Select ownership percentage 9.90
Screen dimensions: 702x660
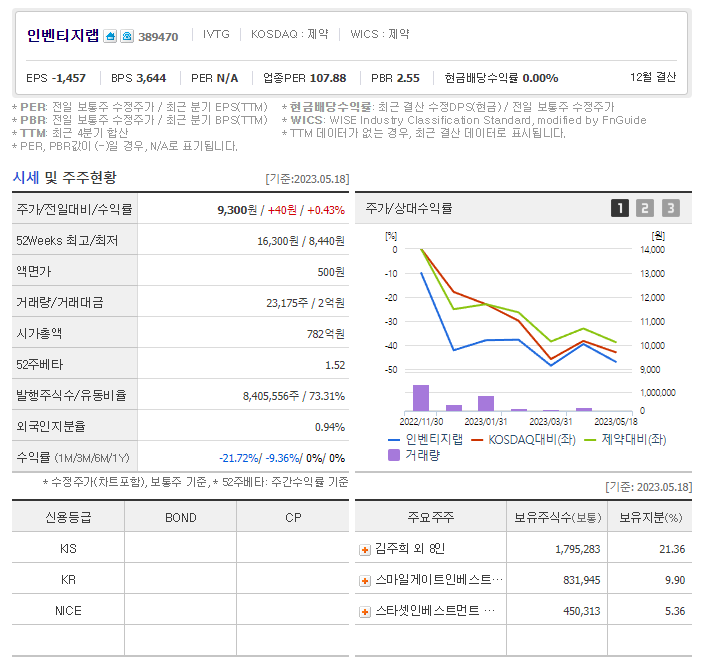point(675,580)
